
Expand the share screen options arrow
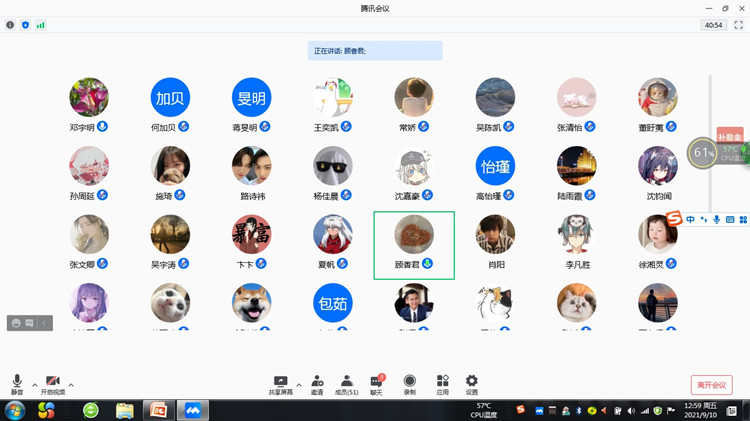(299, 385)
